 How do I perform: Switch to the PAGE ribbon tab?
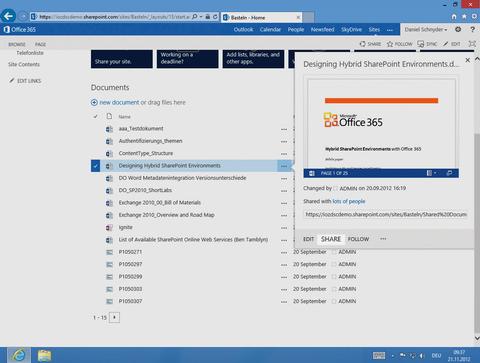(40, 44)
